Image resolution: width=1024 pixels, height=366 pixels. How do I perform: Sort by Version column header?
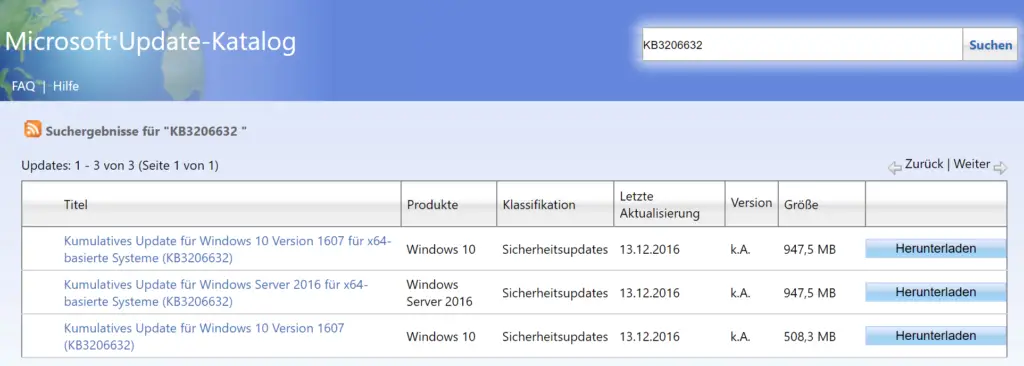pos(751,203)
